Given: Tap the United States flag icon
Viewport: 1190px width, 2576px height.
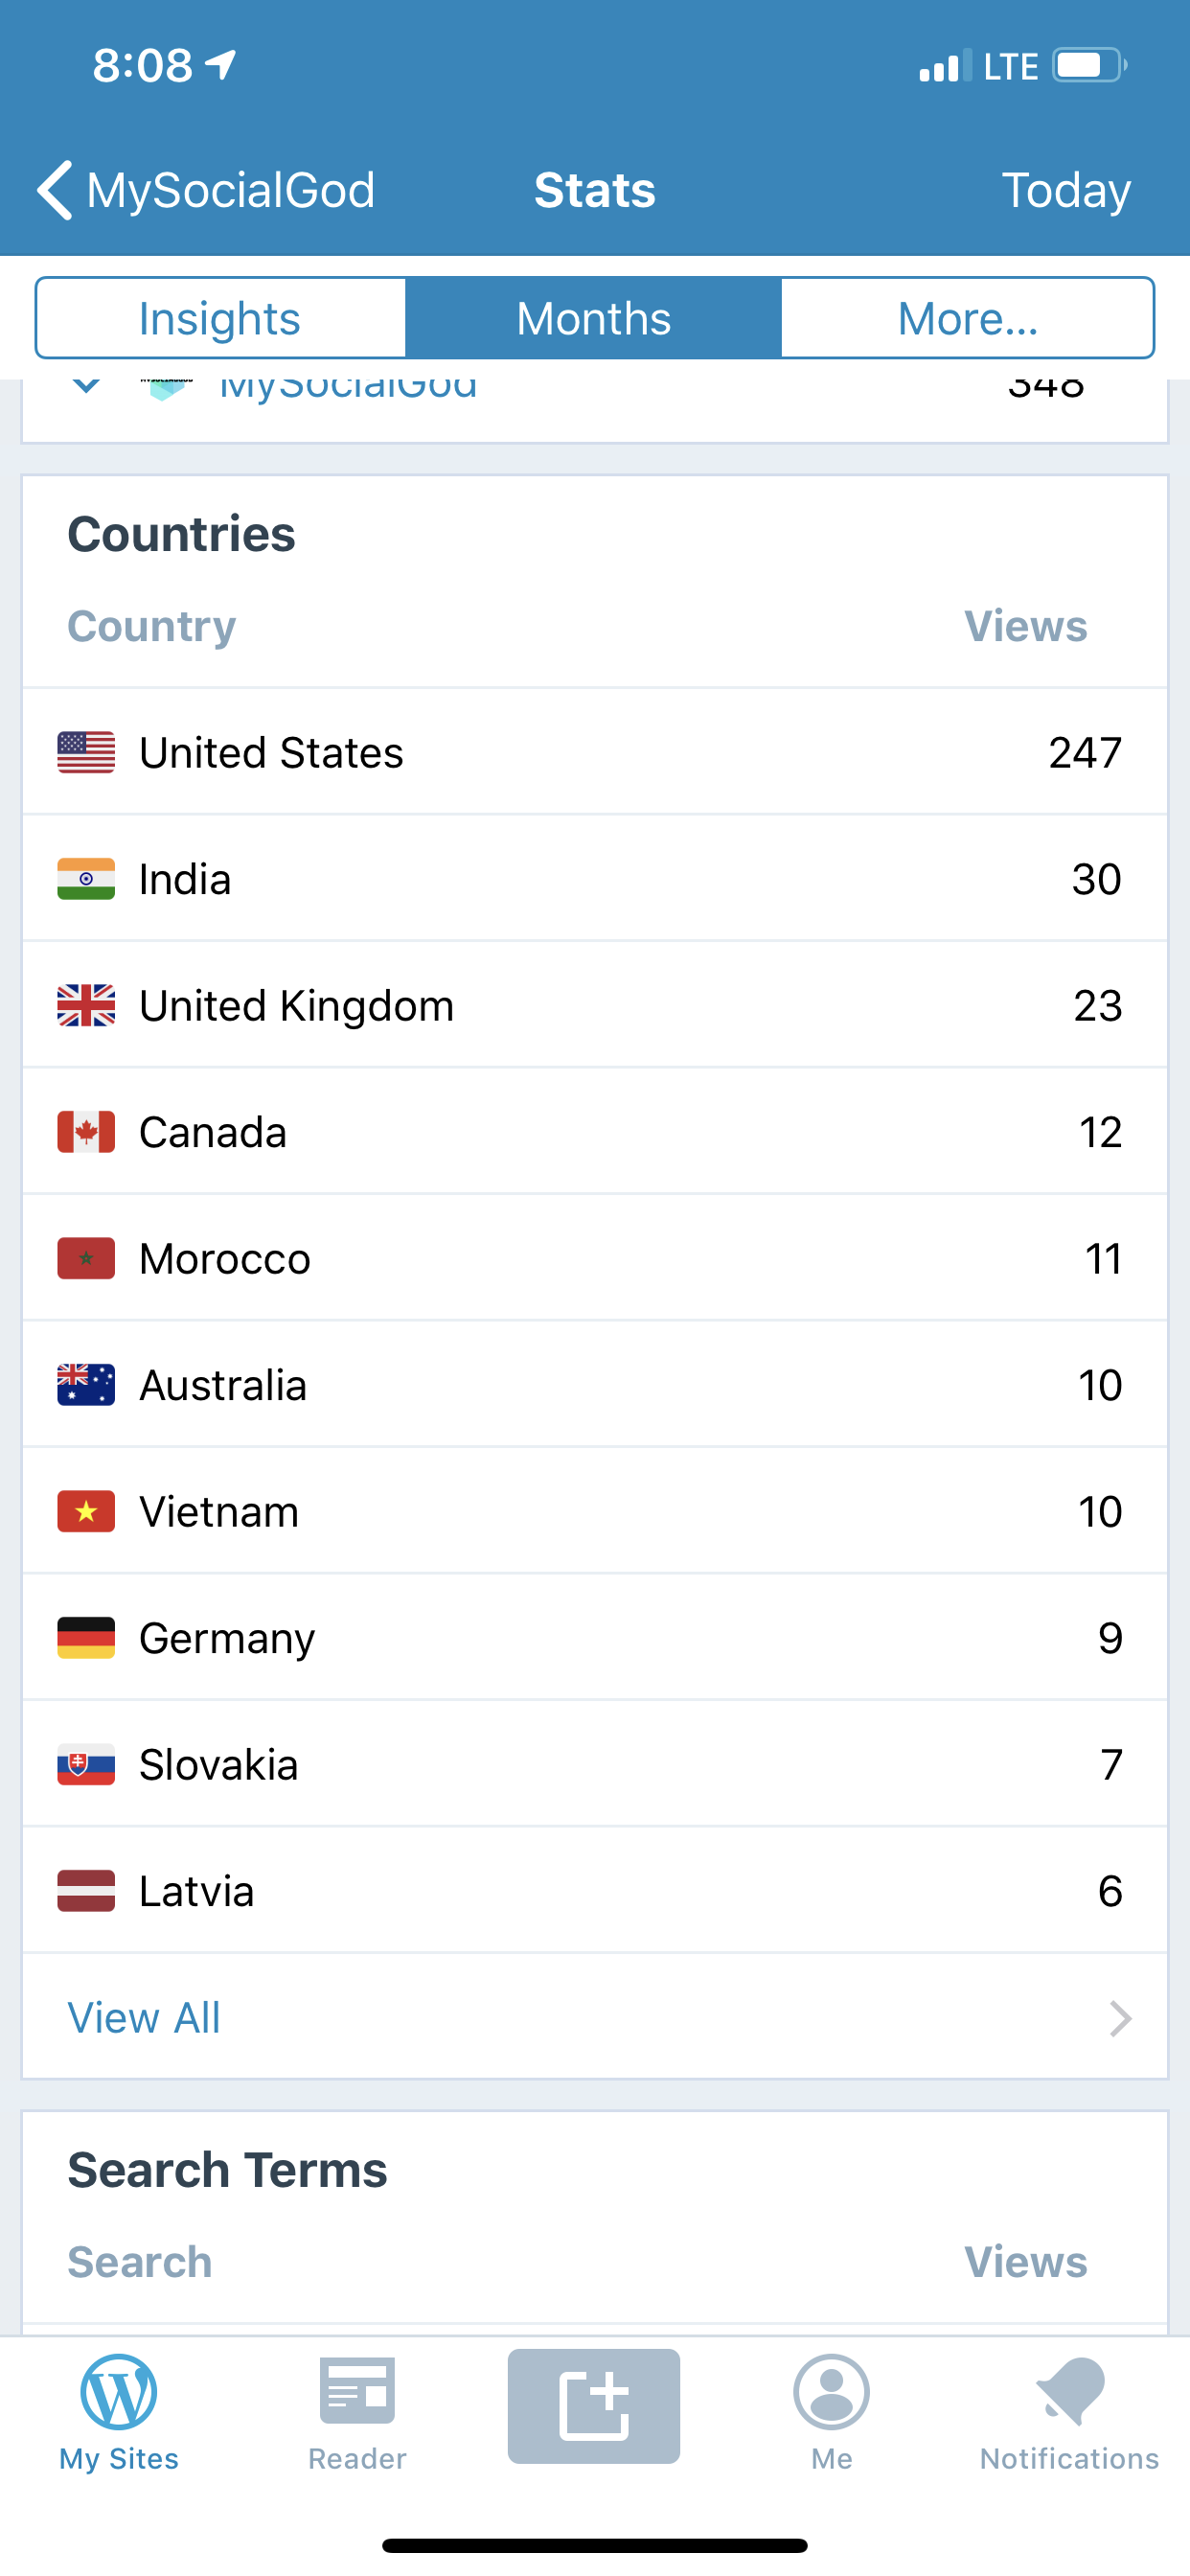Looking at the screenshot, I should tap(86, 753).
